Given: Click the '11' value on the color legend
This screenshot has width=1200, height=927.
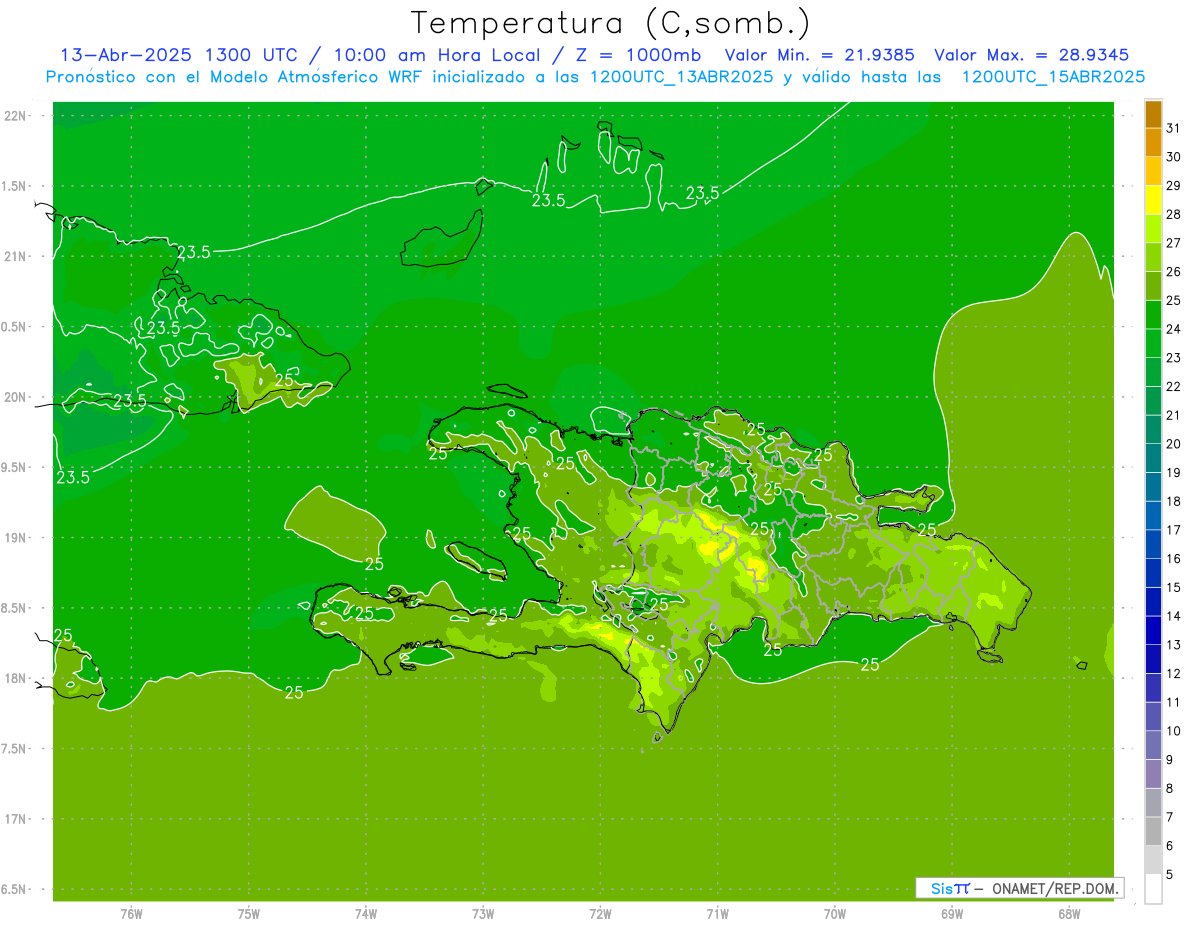Looking at the screenshot, I should click(1173, 702).
